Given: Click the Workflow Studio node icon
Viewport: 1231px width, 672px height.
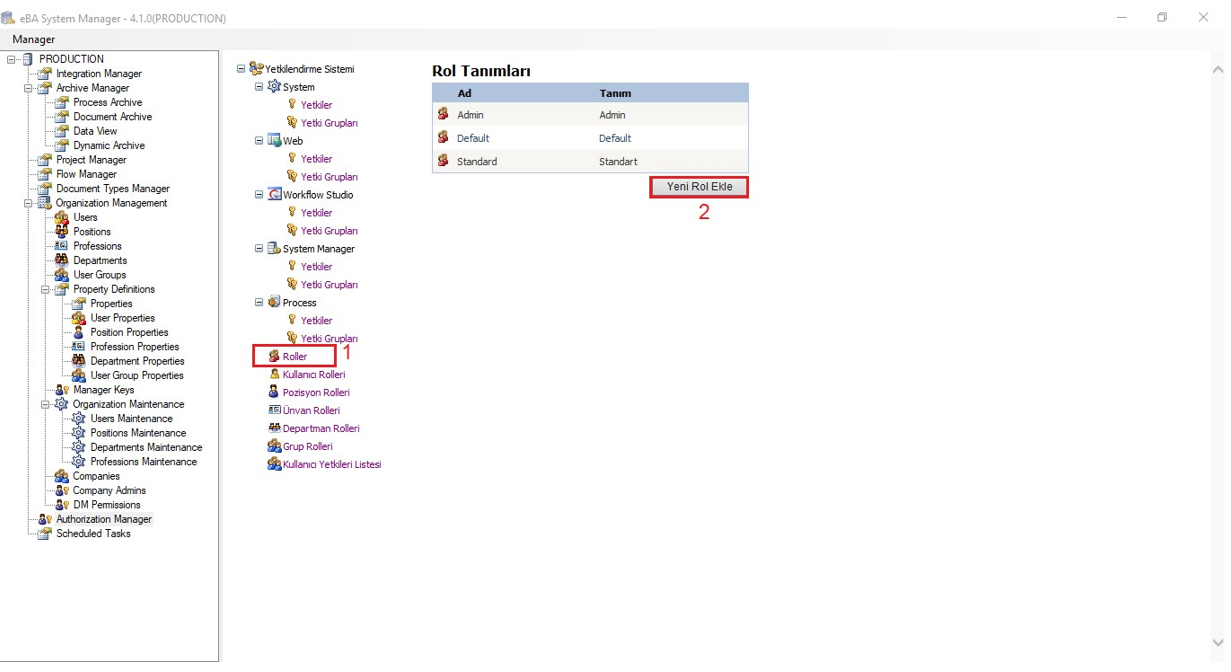Looking at the screenshot, I should pyautogui.click(x=274, y=195).
